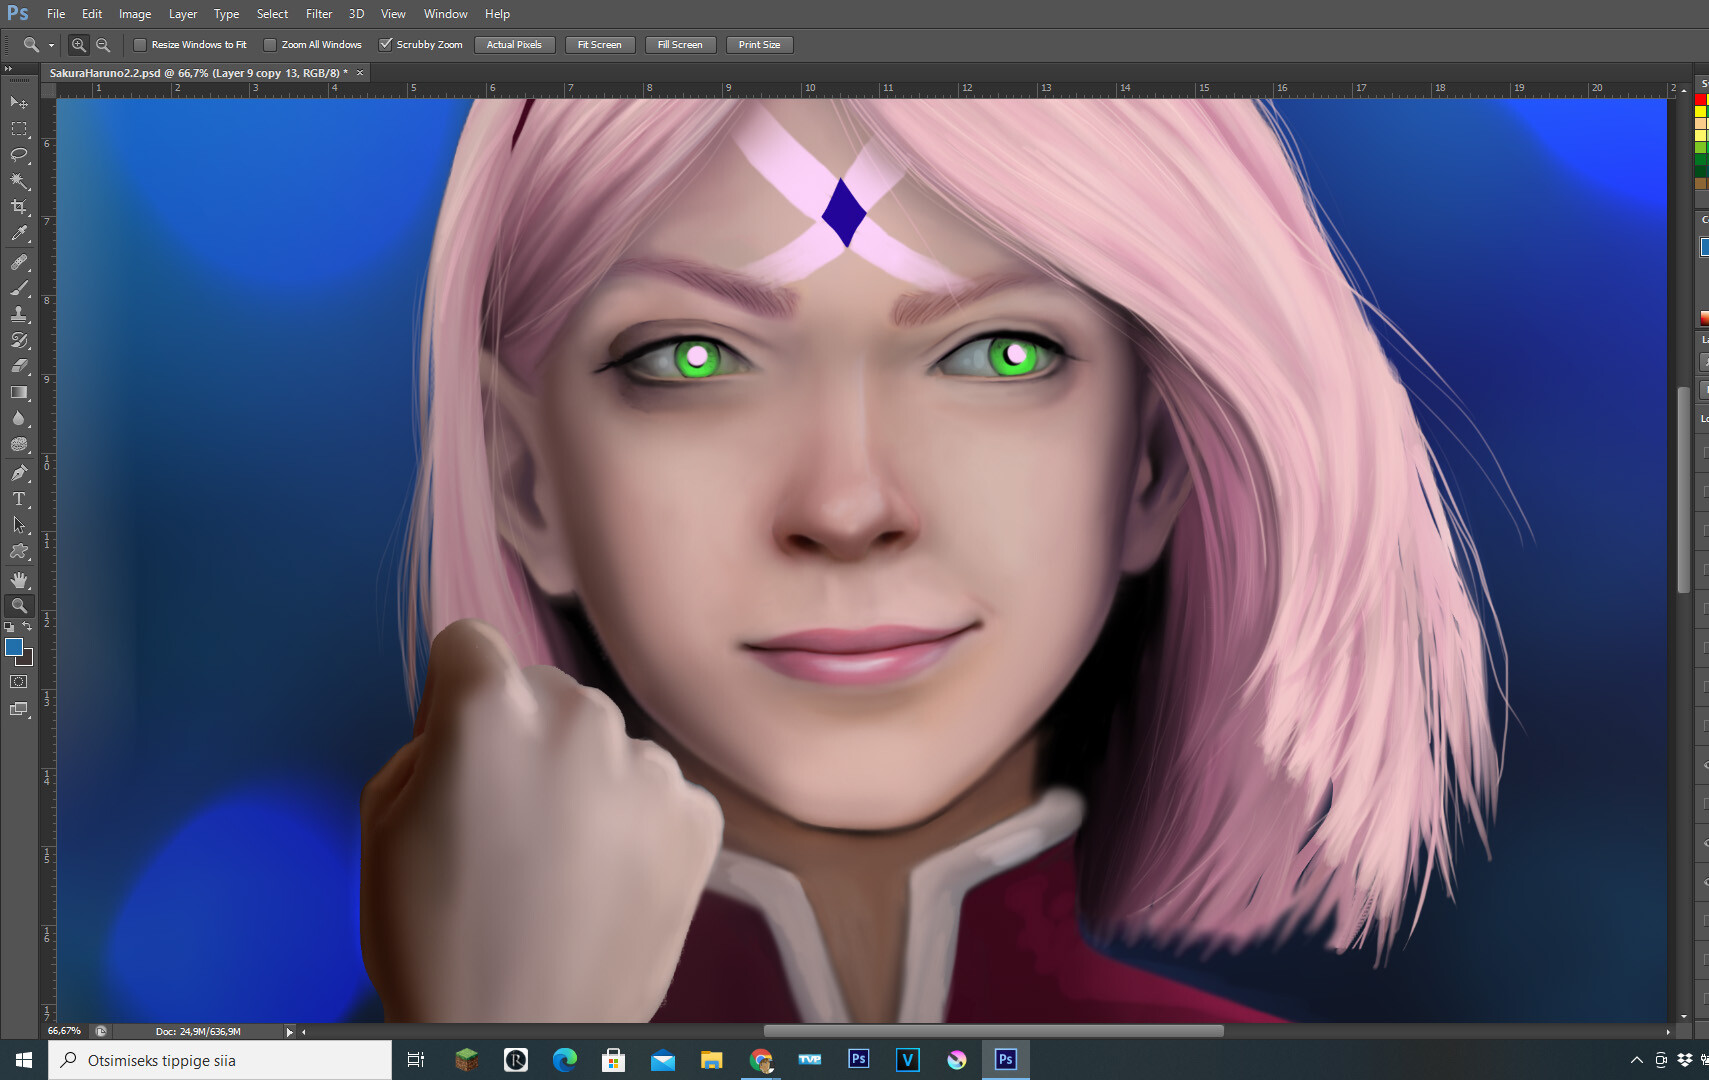The image size is (1709, 1080).
Task: Select the Move tool
Action: click(18, 103)
